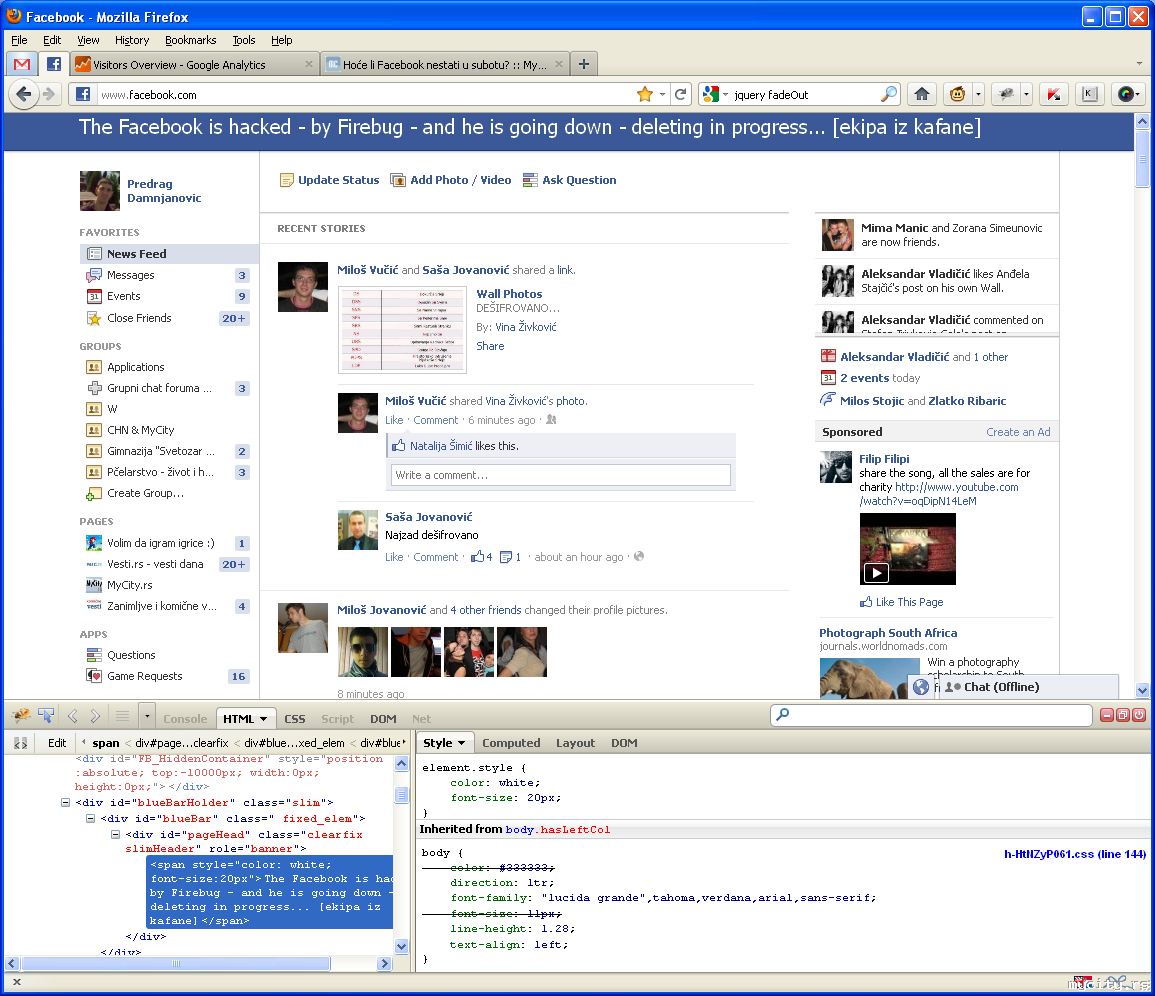Collapse the blueBarHolder div node
Image resolution: width=1155 pixels, height=996 pixels.
(65, 802)
